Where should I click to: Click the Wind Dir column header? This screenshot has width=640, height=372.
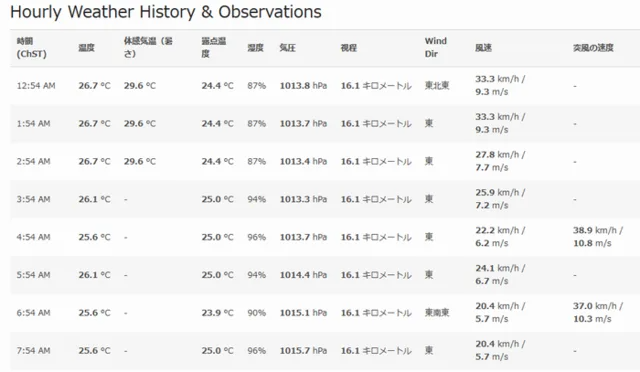[436, 47]
